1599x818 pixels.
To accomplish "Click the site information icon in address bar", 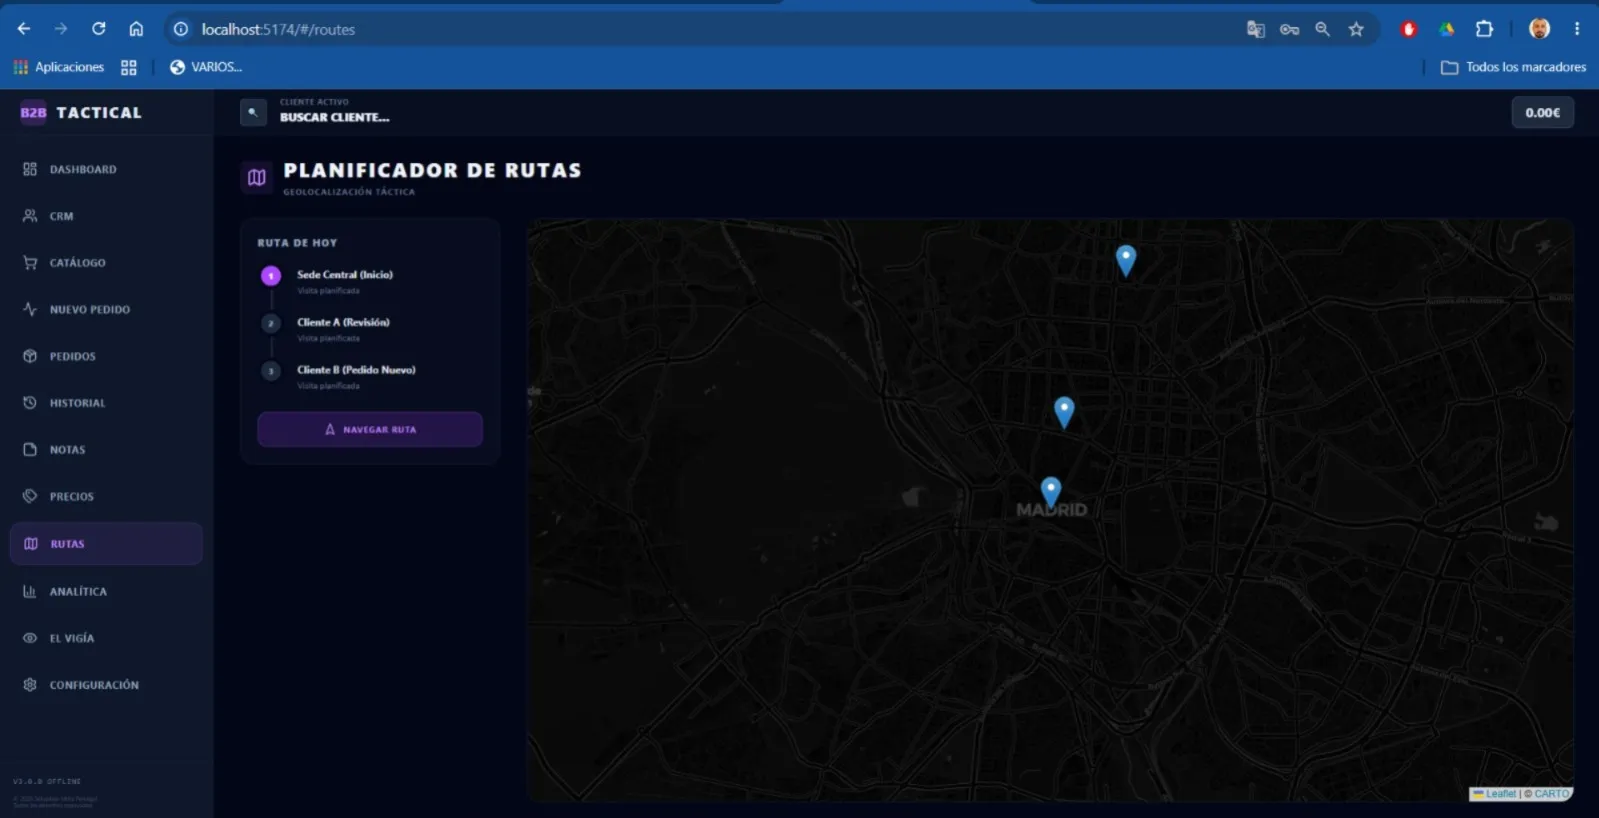I will point(181,29).
